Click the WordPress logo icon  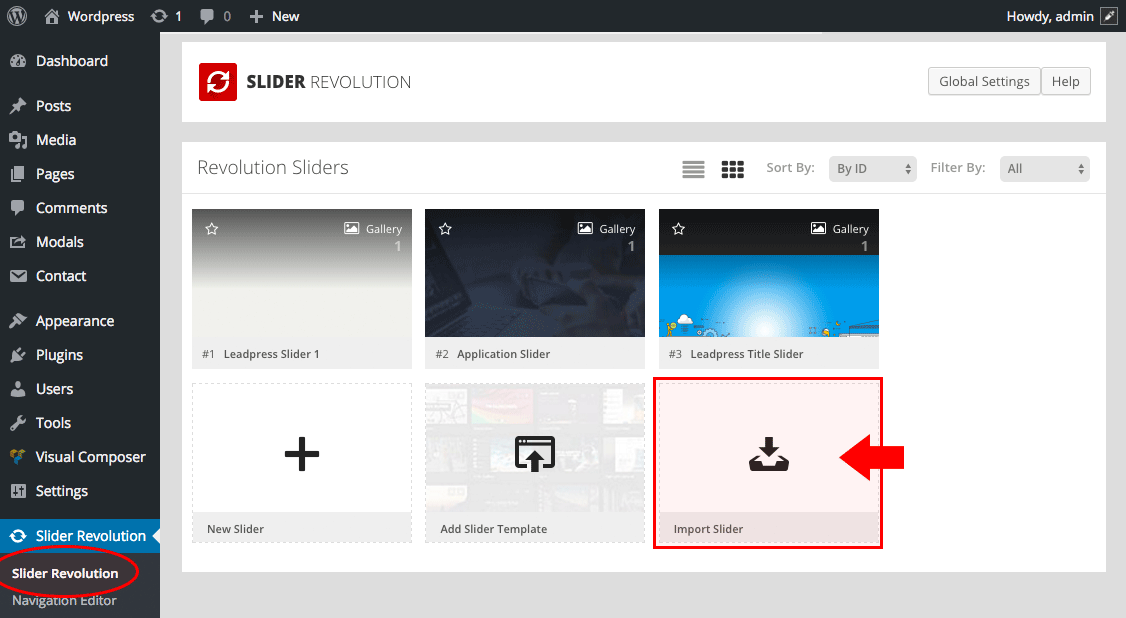[17, 16]
